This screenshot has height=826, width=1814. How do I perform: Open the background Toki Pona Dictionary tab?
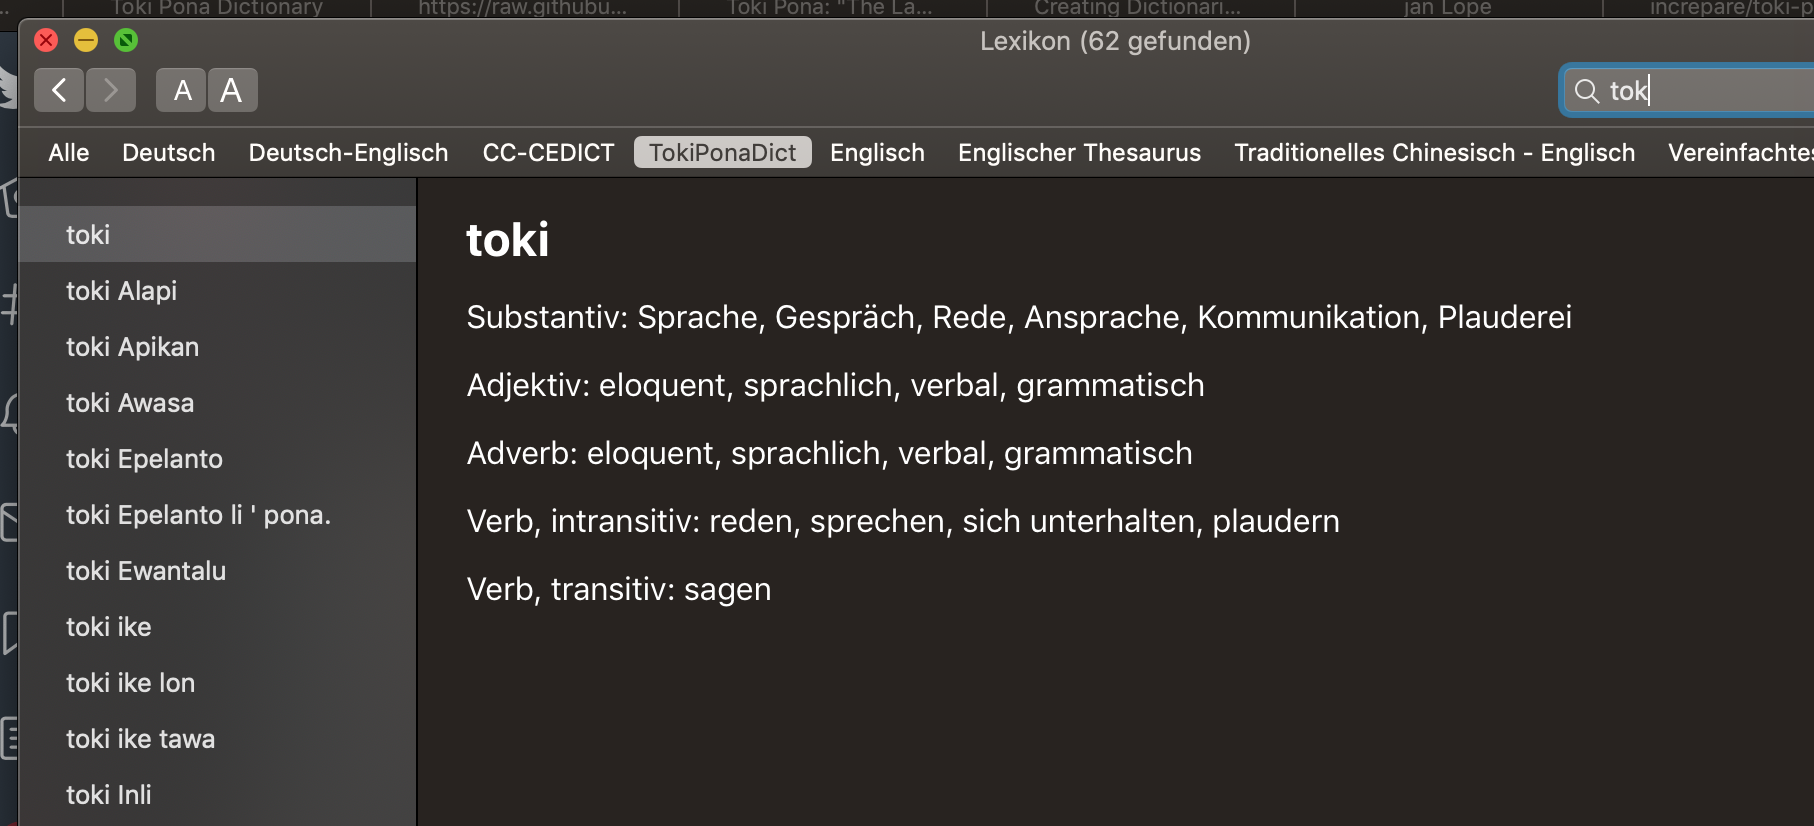(218, 8)
